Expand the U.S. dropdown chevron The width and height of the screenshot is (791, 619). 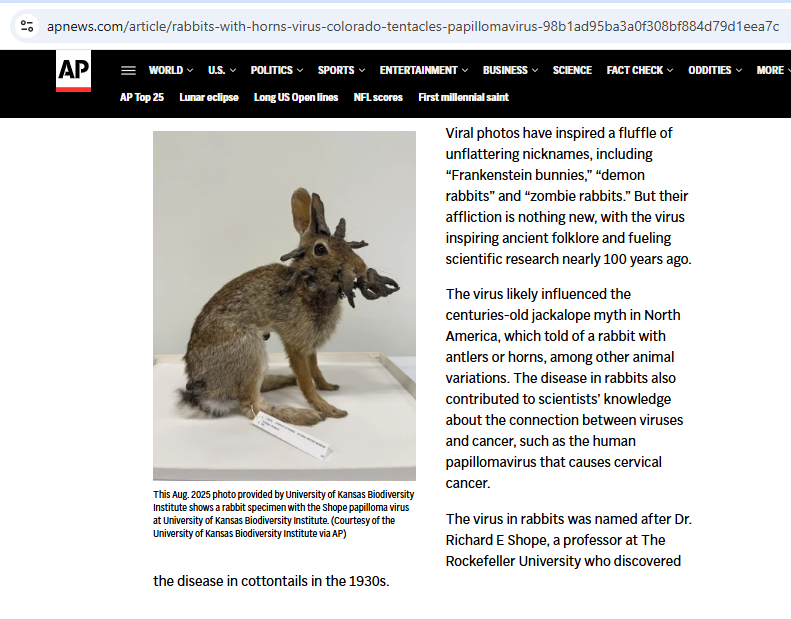click(x=233, y=71)
